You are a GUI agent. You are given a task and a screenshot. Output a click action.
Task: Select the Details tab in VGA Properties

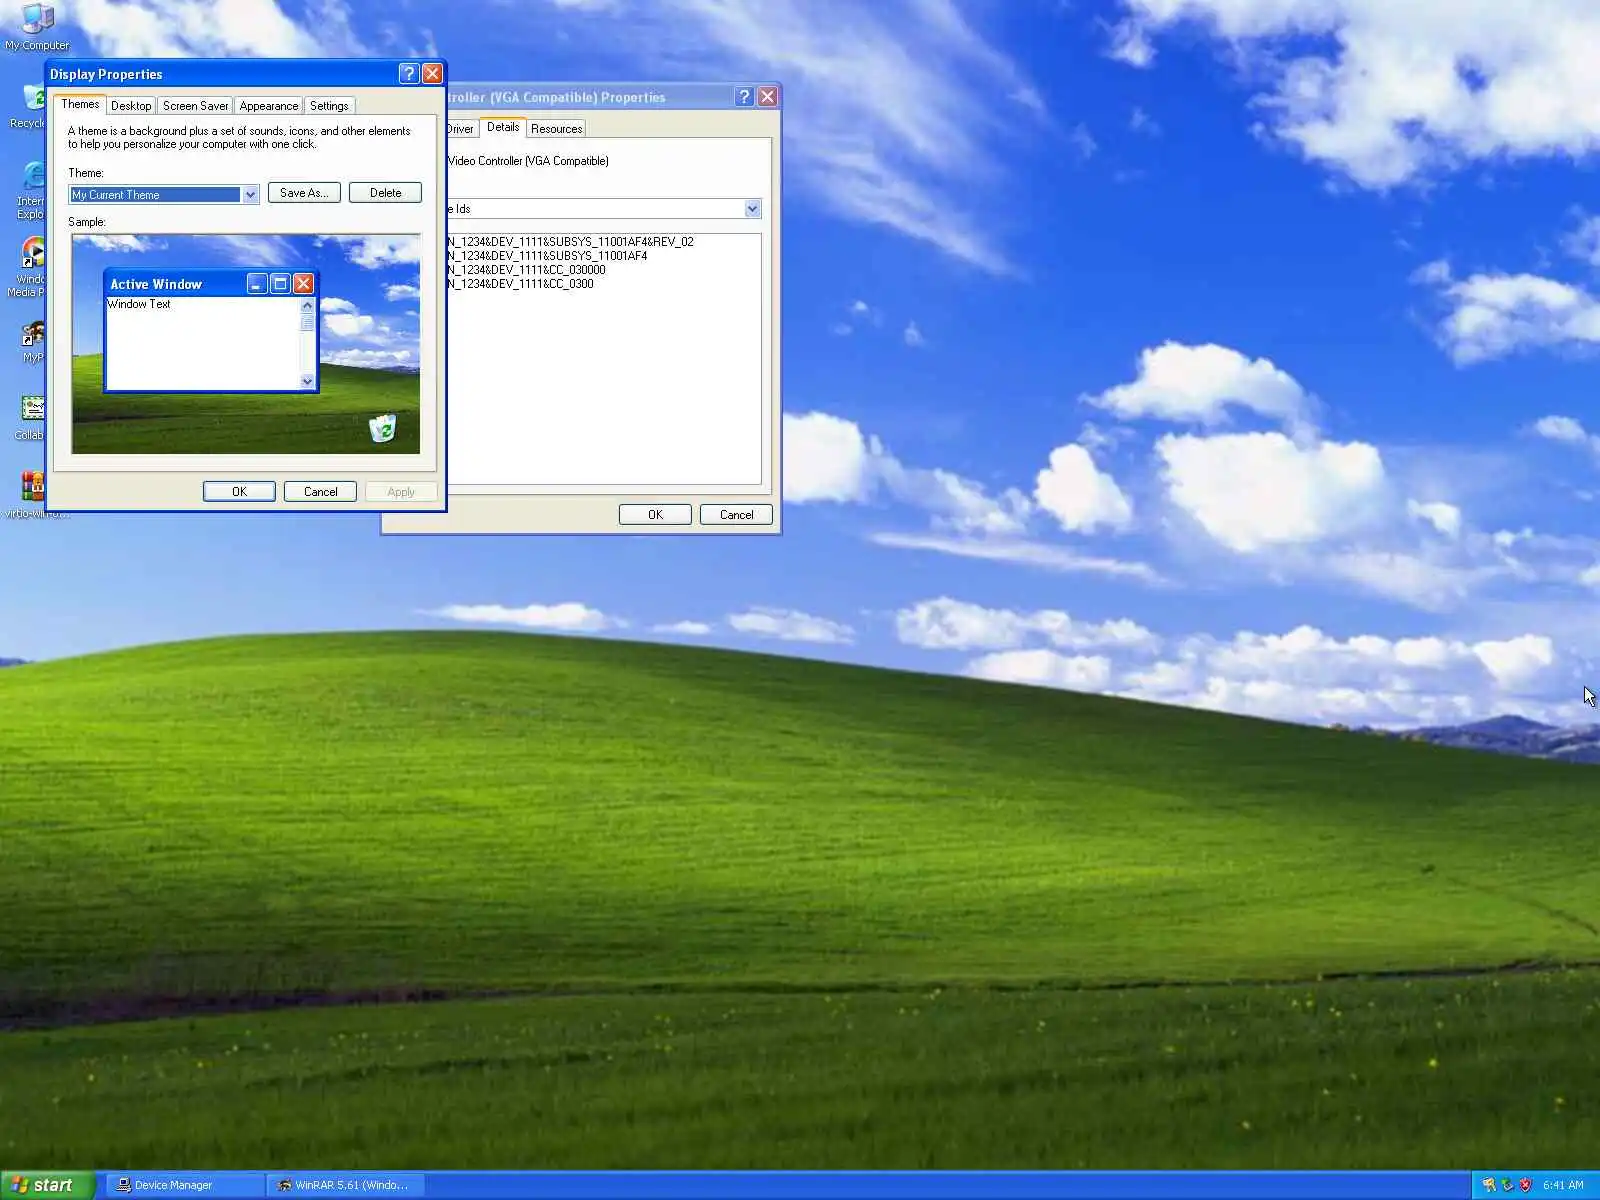(503, 127)
